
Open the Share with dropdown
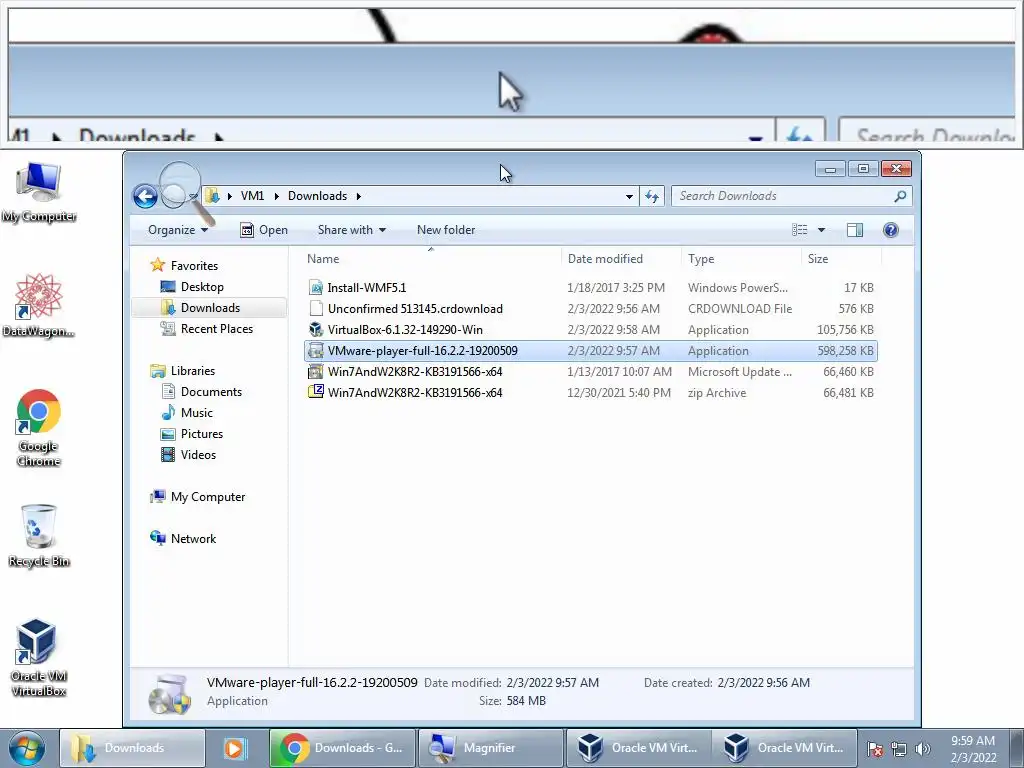pyautogui.click(x=351, y=230)
